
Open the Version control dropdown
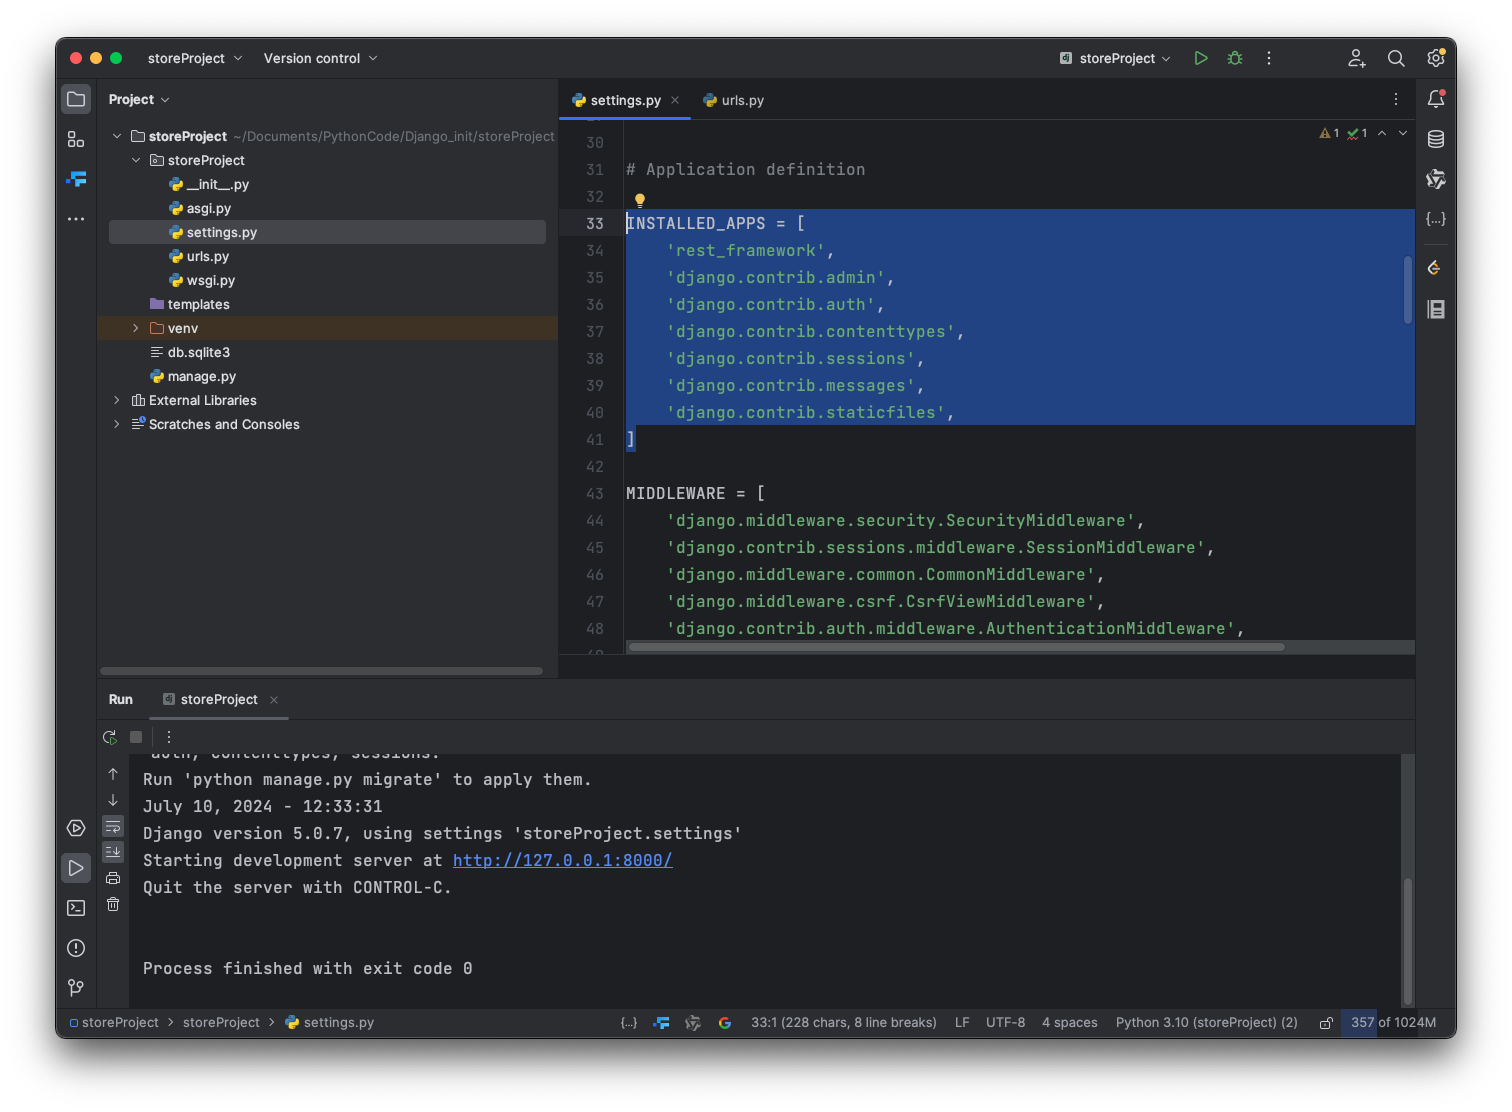tap(320, 58)
